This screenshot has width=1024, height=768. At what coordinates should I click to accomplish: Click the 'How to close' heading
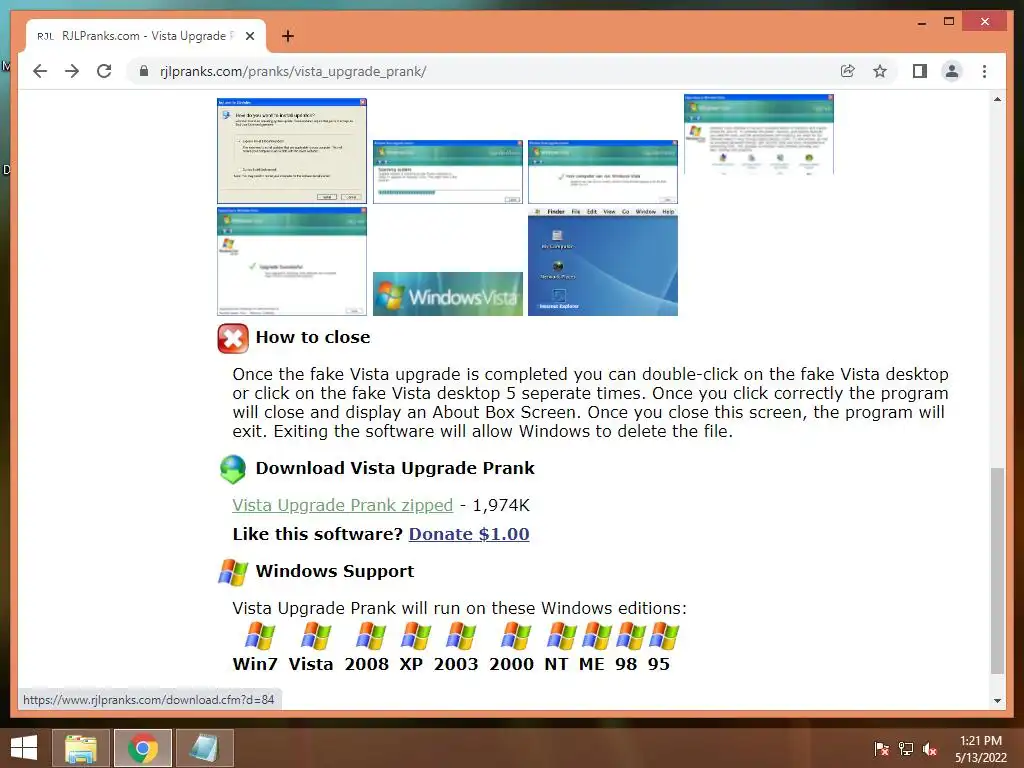coord(313,337)
